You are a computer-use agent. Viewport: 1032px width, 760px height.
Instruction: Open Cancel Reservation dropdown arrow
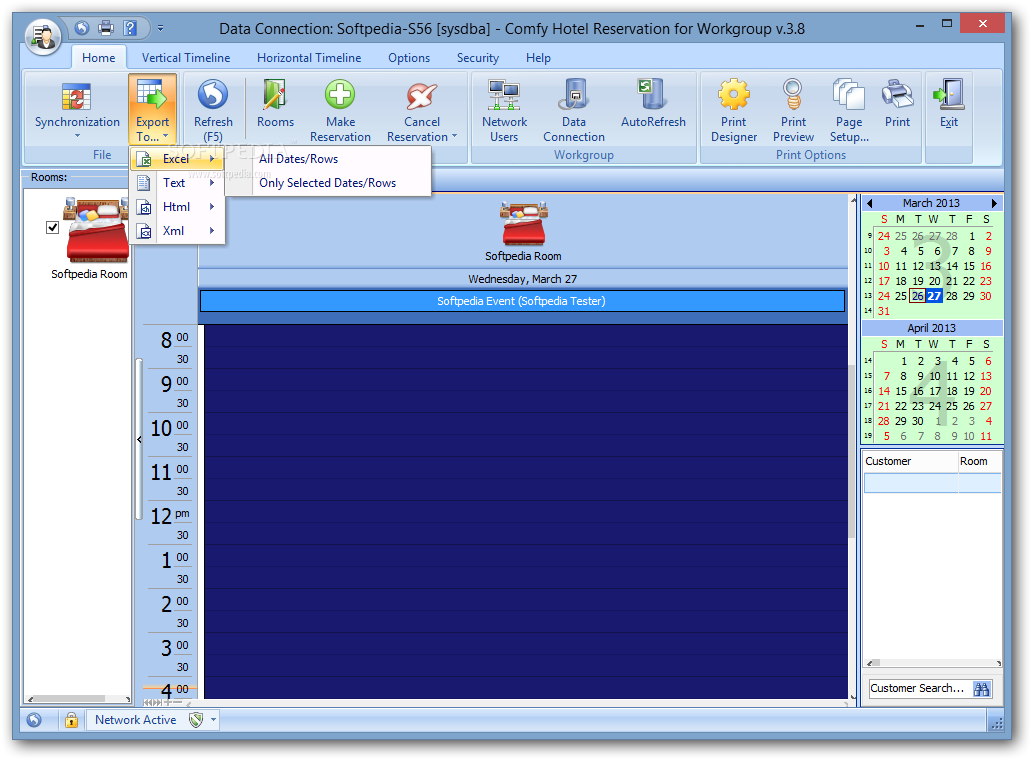click(x=454, y=136)
